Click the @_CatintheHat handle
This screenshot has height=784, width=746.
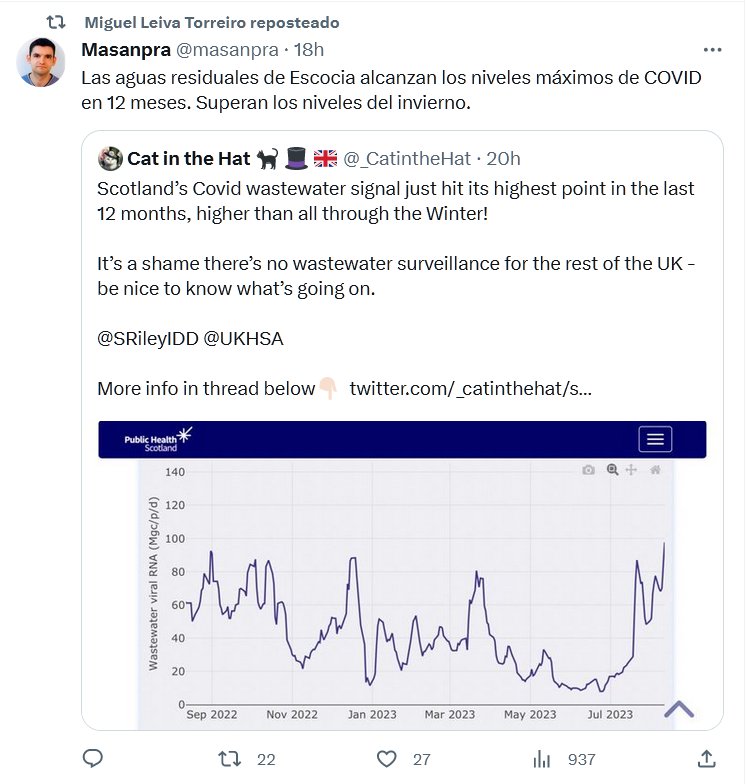[408, 158]
